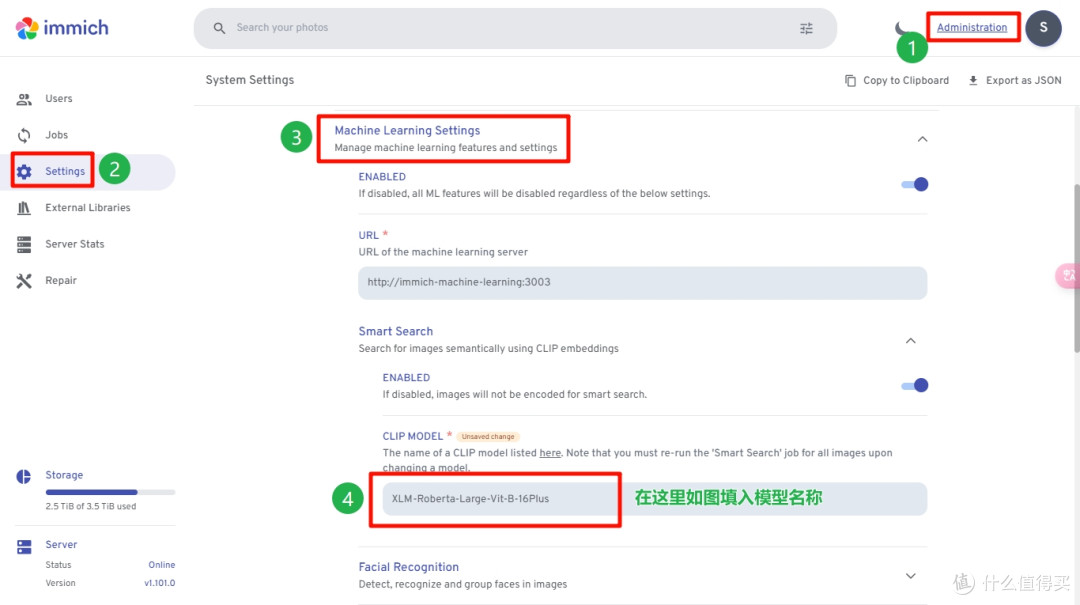Click the Server icon in sidebar
Screen dimensions: 1080x605
coord(24,546)
